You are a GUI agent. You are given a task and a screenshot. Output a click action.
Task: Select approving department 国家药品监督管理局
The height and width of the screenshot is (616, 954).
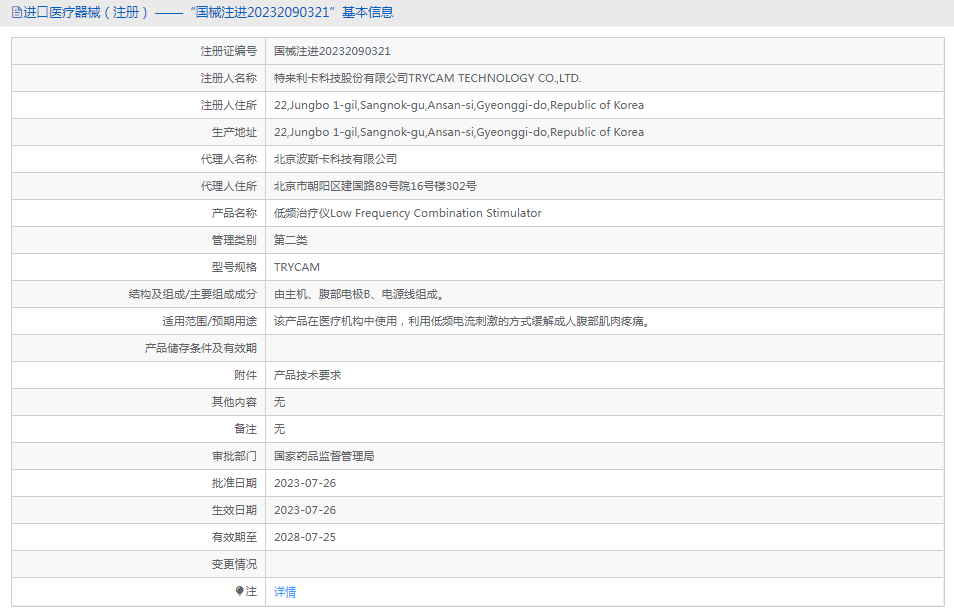[x=324, y=456]
